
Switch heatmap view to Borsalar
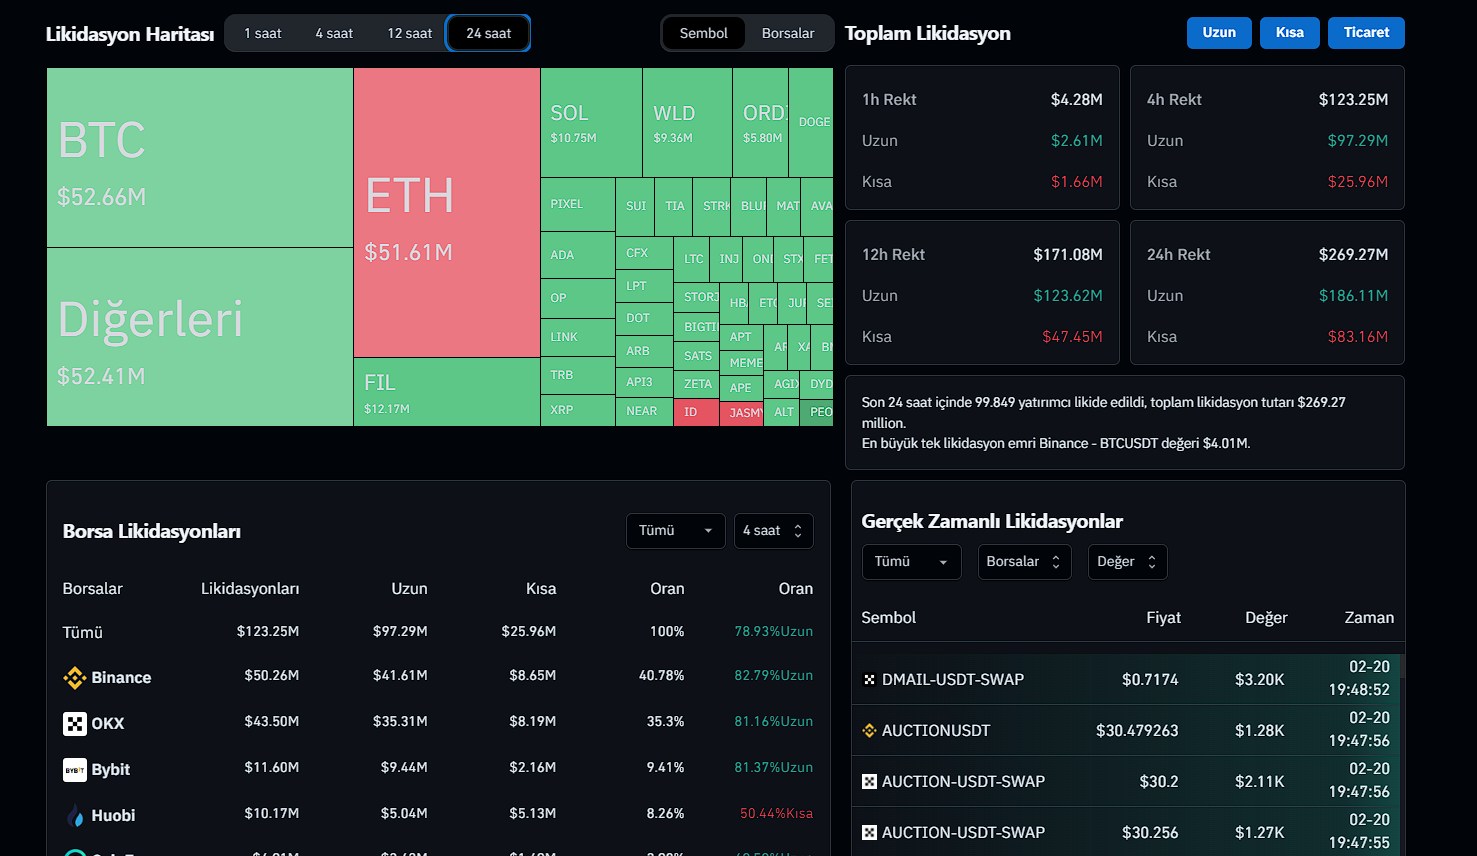(787, 33)
